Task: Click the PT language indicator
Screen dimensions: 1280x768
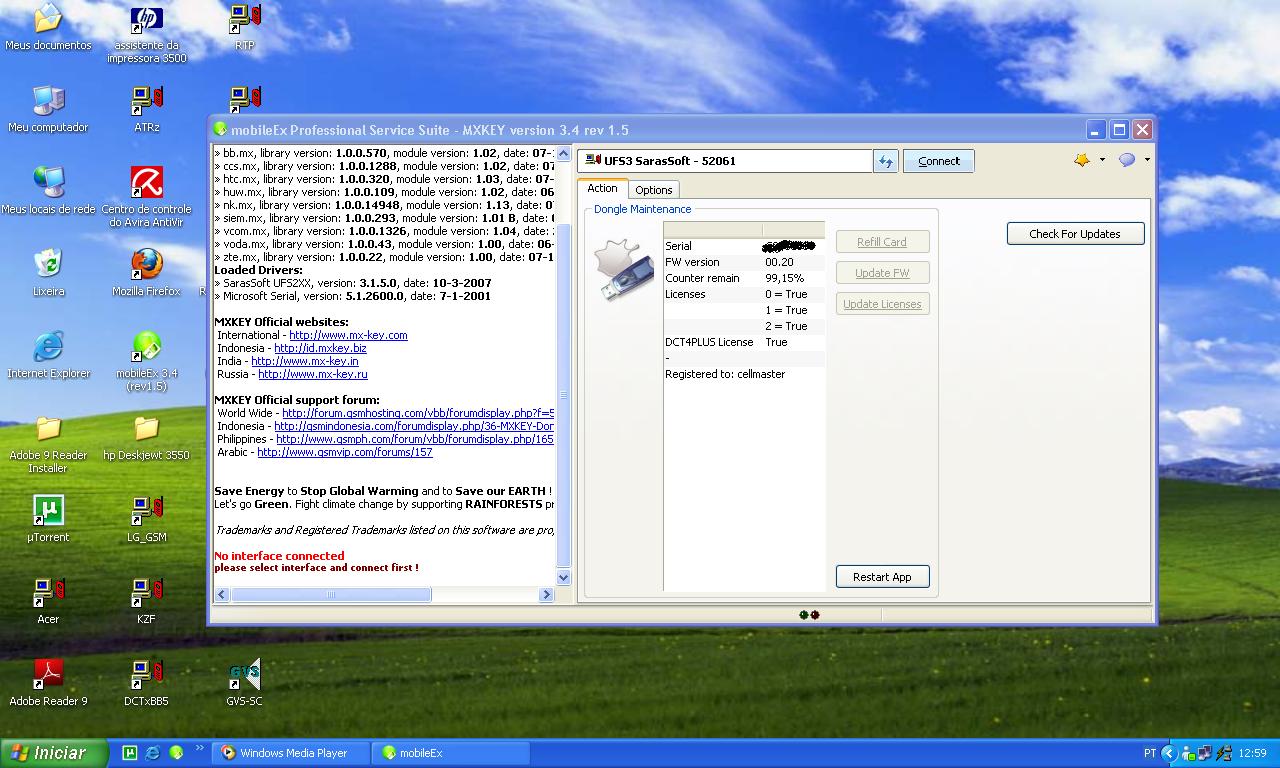Action: coord(1150,753)
